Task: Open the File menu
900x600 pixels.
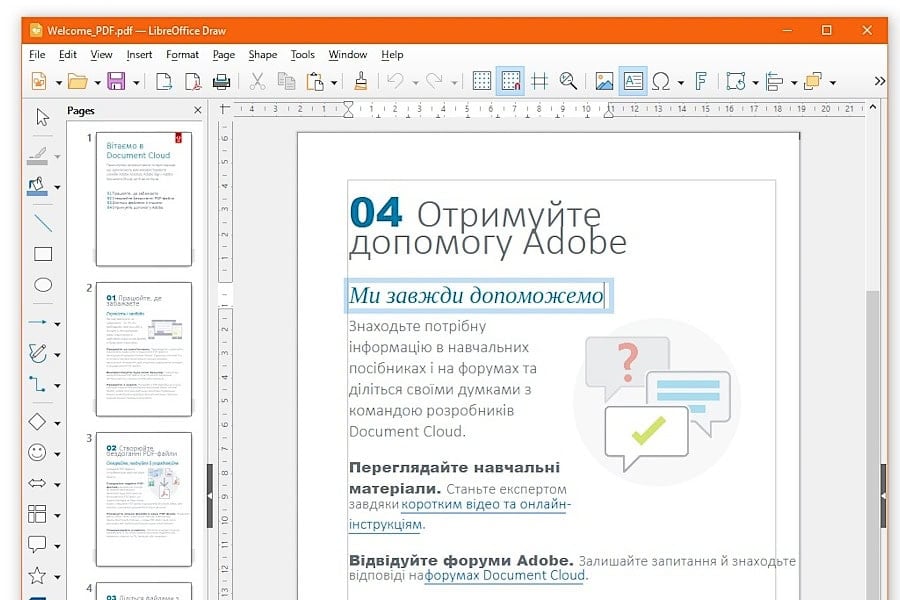Action: point(37,55)
